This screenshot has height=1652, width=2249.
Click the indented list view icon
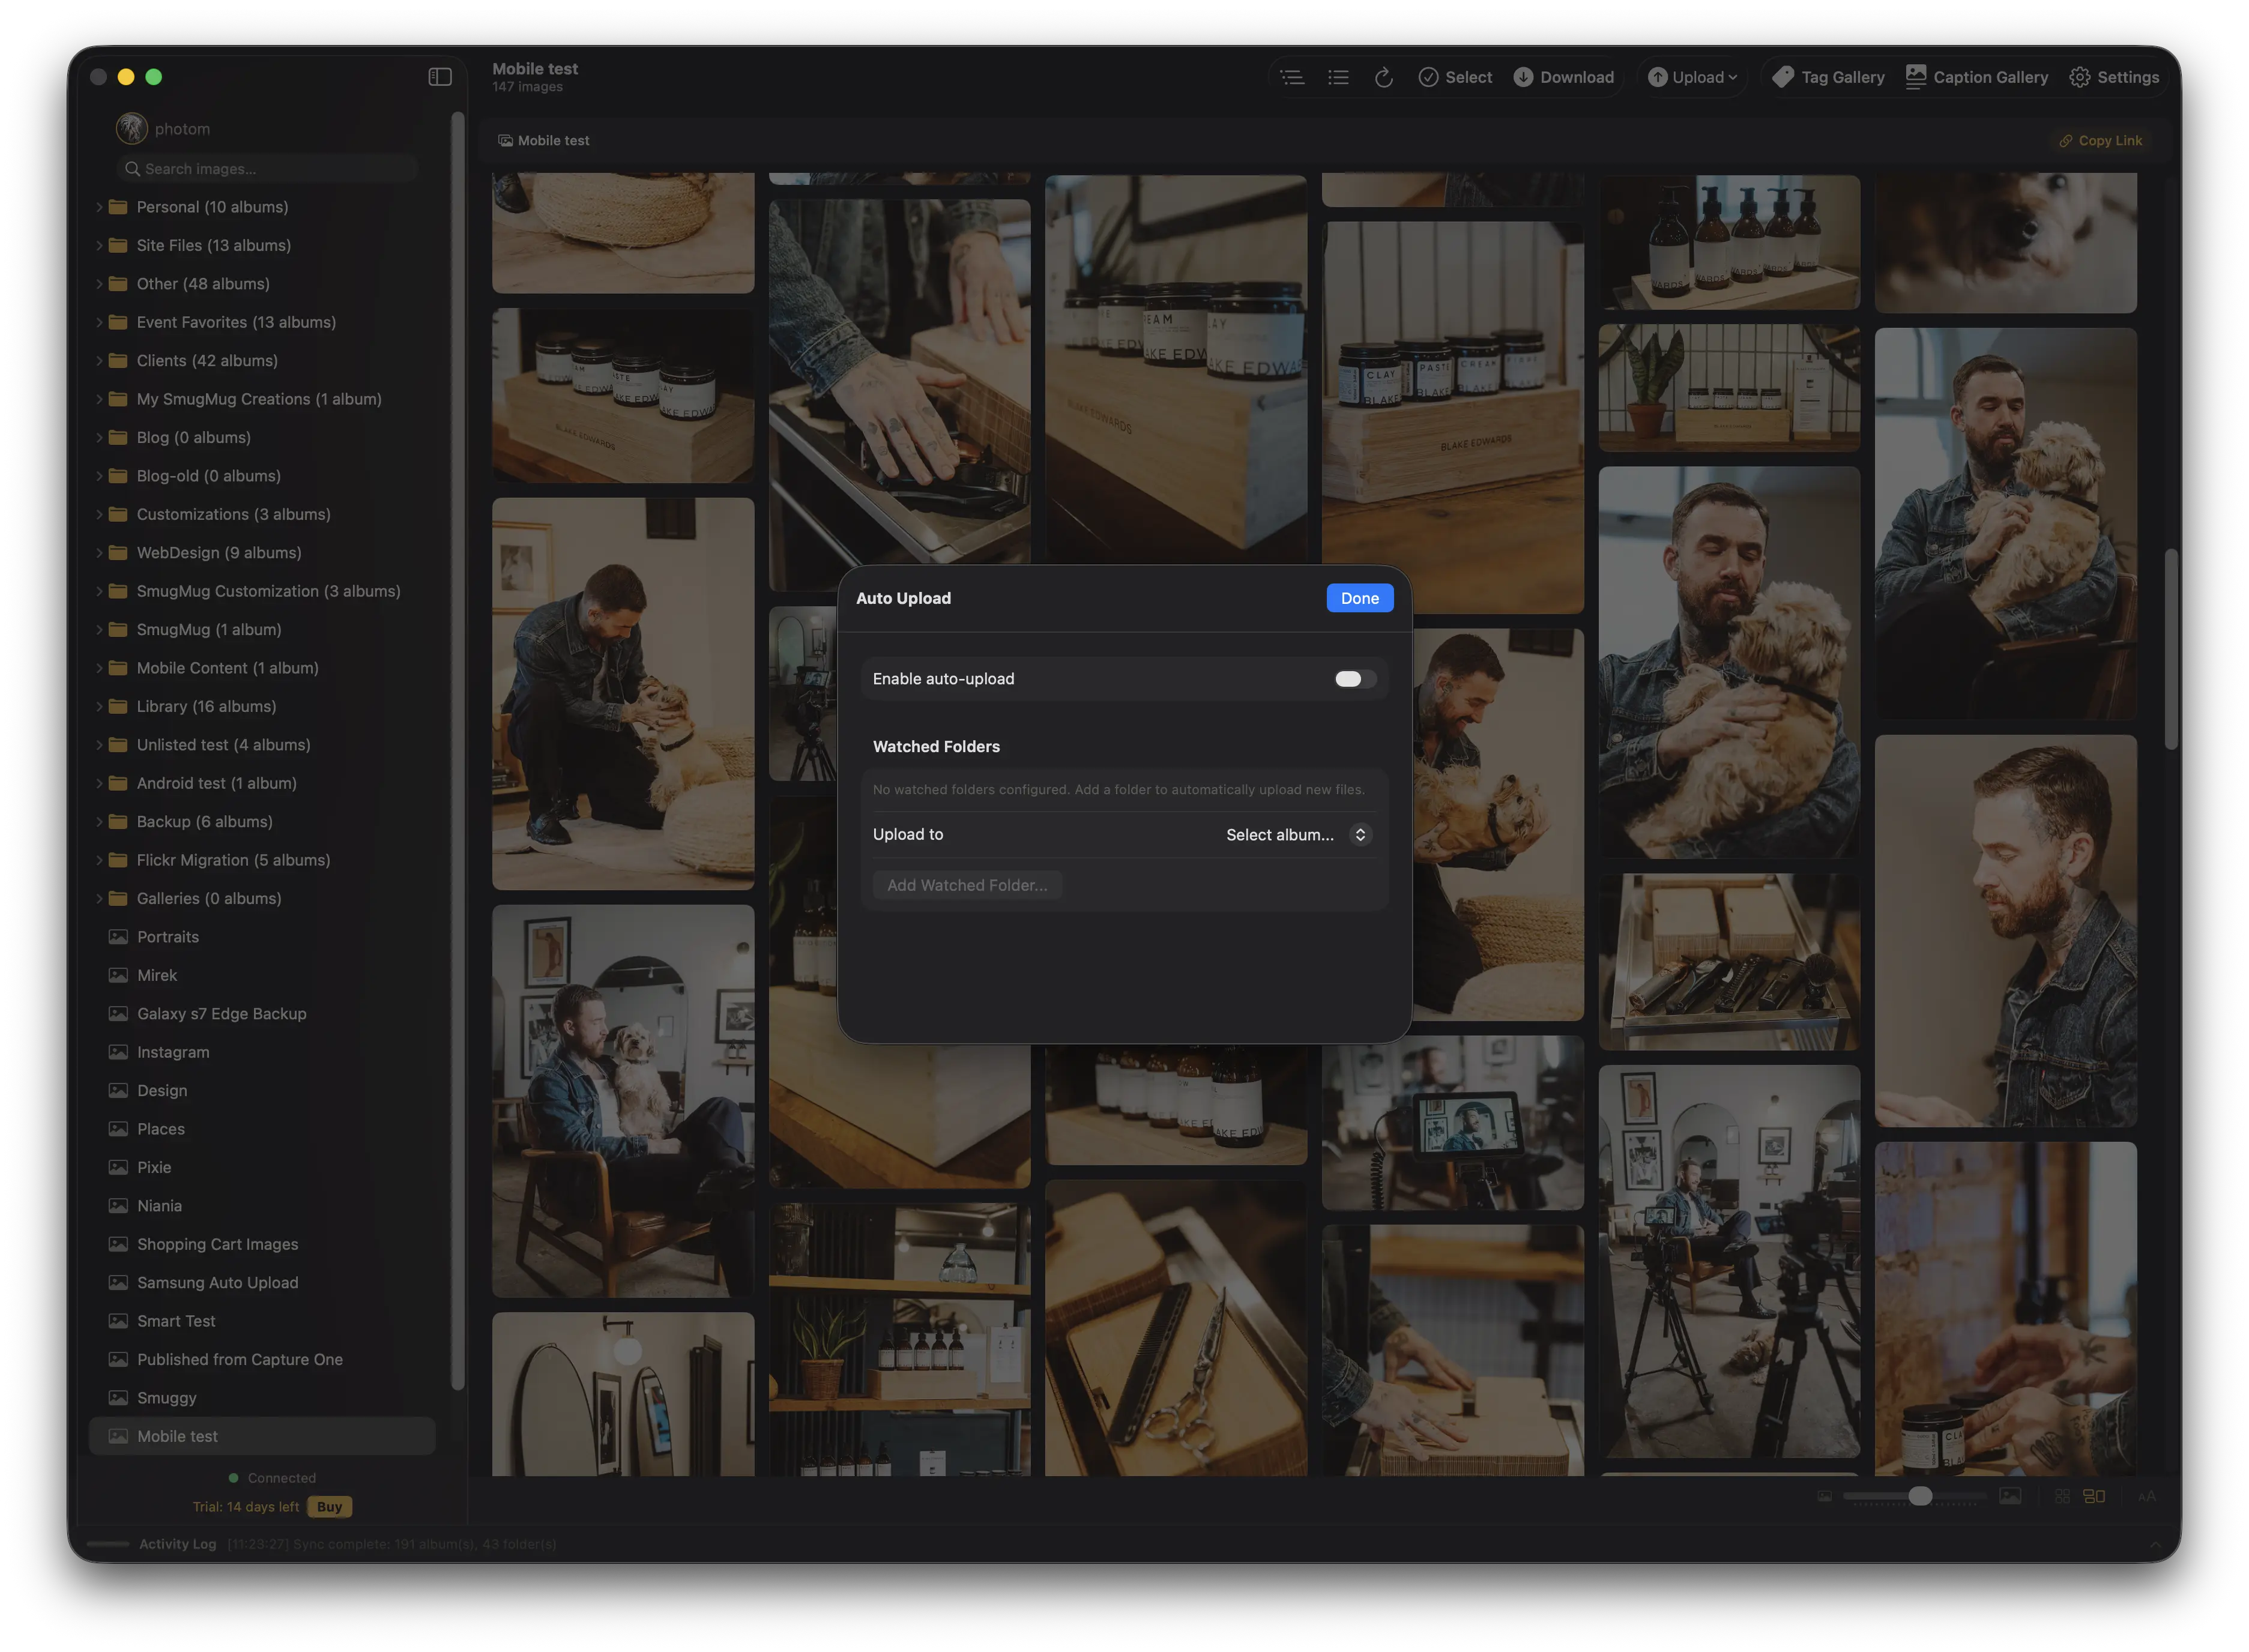tap(1292, 77)
